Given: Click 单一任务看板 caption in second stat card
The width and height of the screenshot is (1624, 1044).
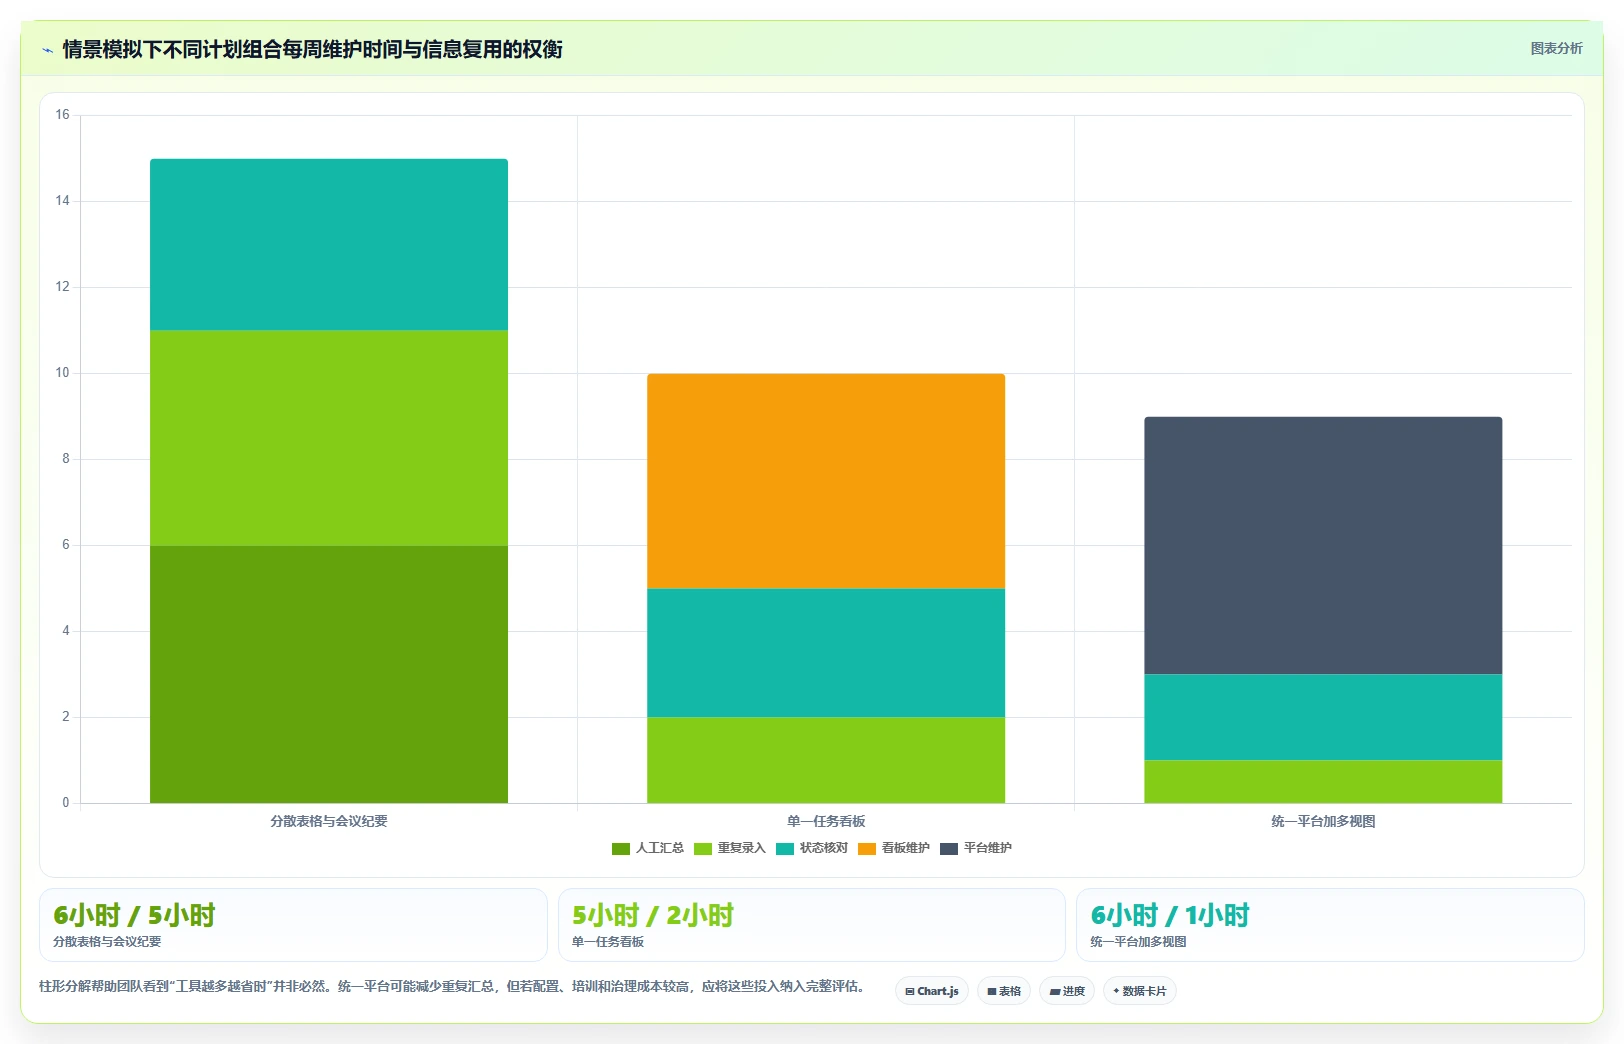Looking at the screenshot, I should click(x=608, y=942).
